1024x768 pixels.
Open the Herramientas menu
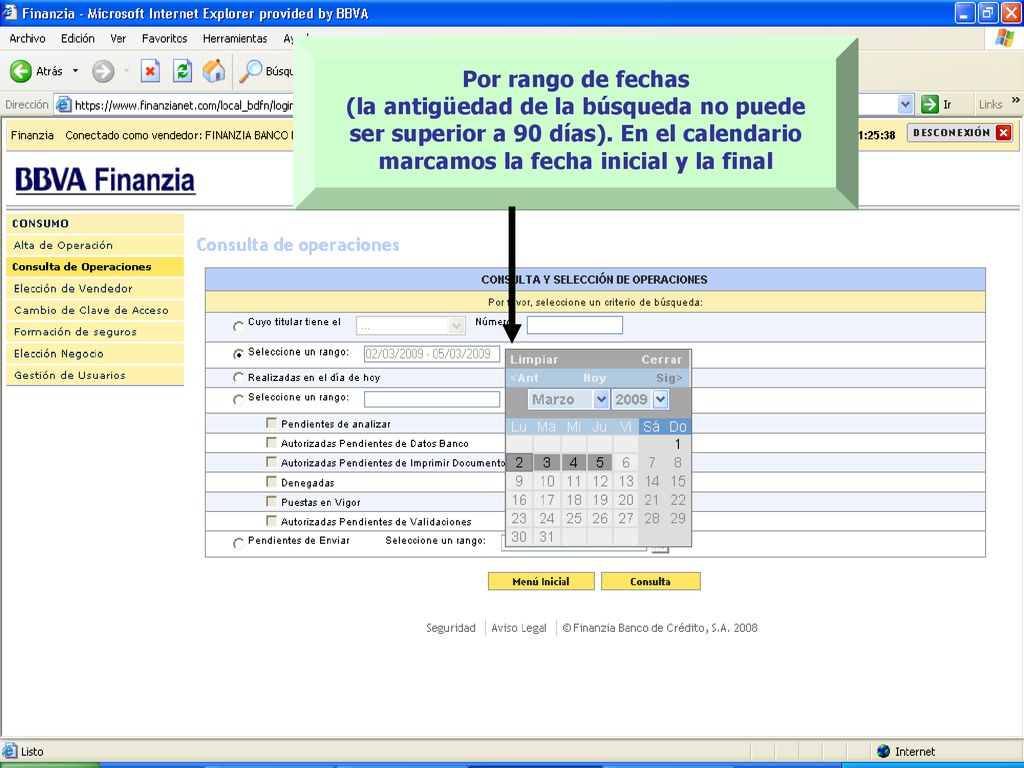click(x=235, y=39)
